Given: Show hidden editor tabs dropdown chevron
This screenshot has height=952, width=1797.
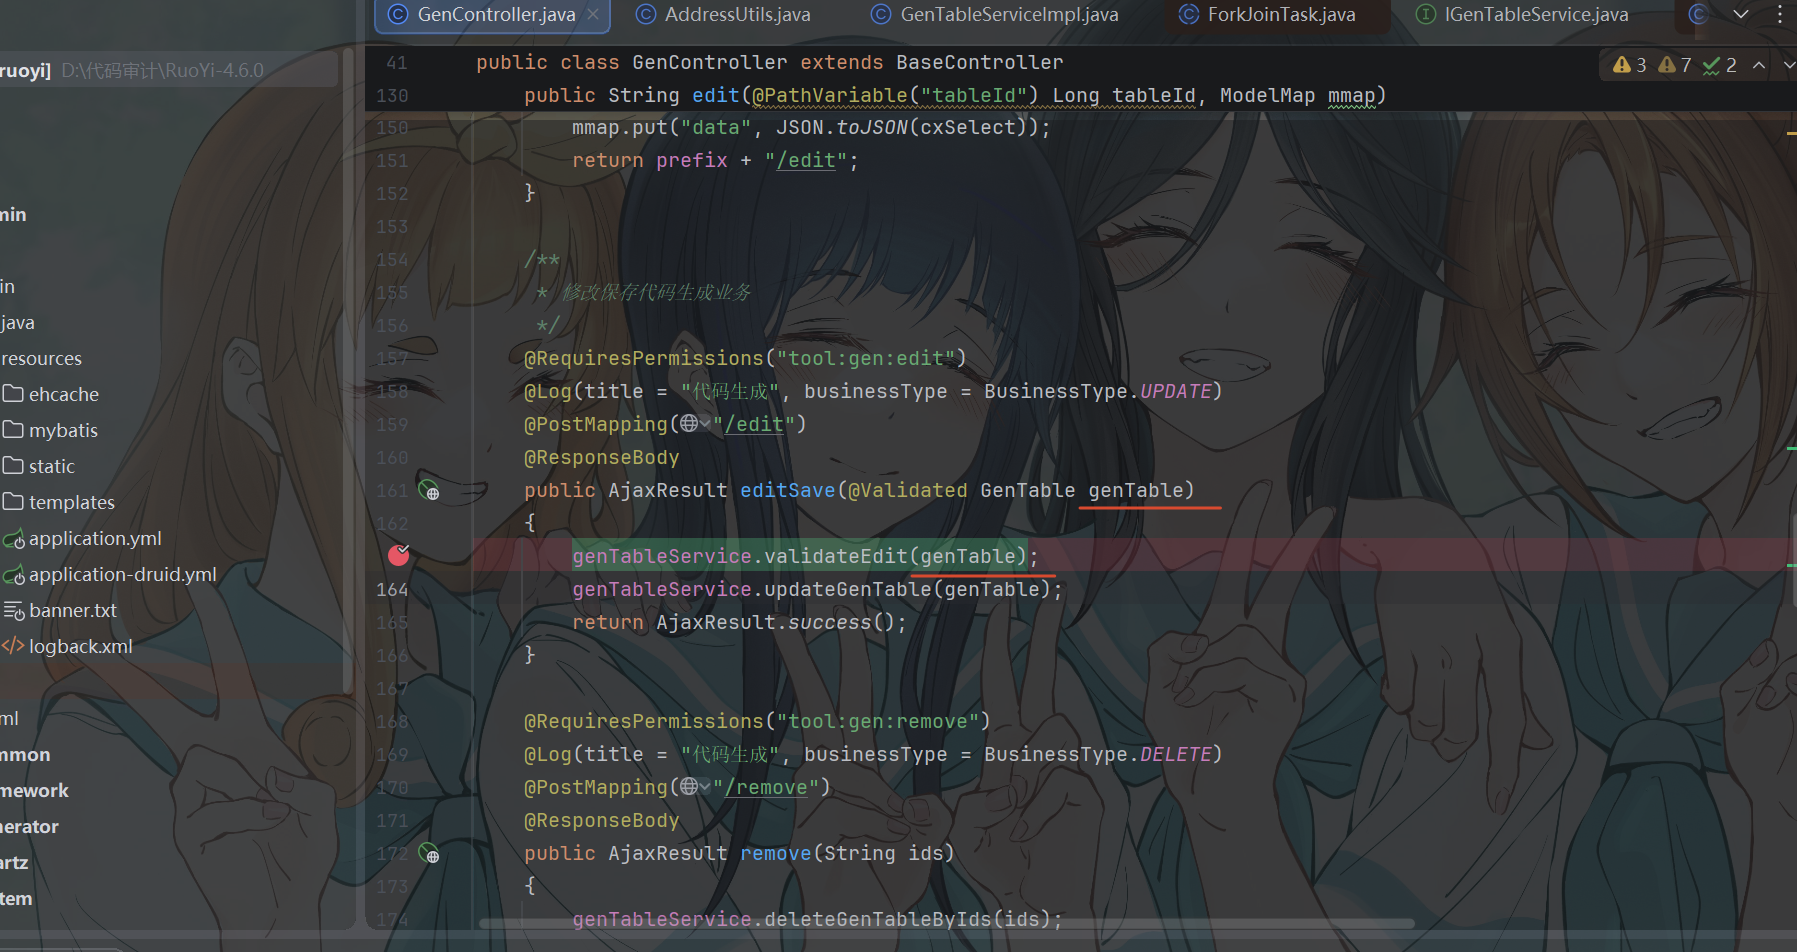Looking at the screenshot, I should point(1741,14).
